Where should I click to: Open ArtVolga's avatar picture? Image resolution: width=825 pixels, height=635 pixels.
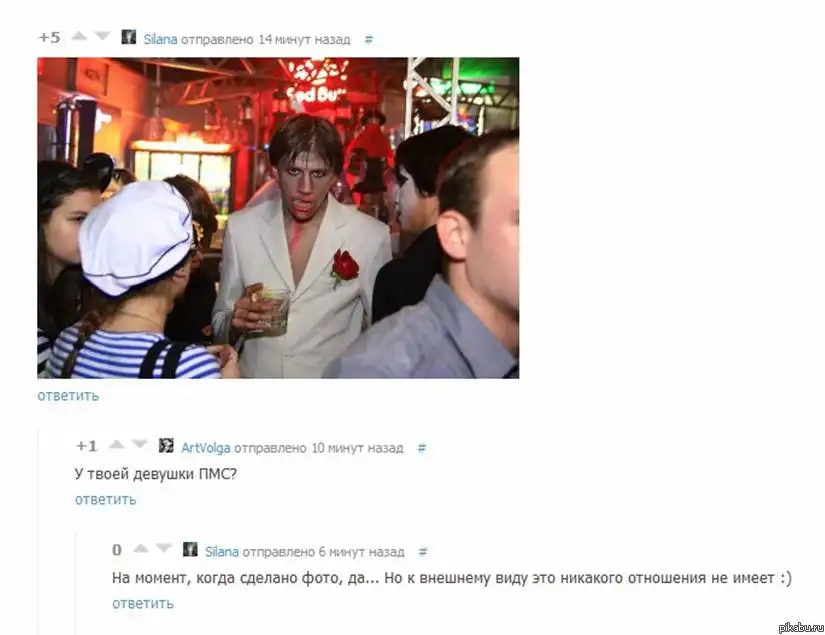tap(166, 446)
